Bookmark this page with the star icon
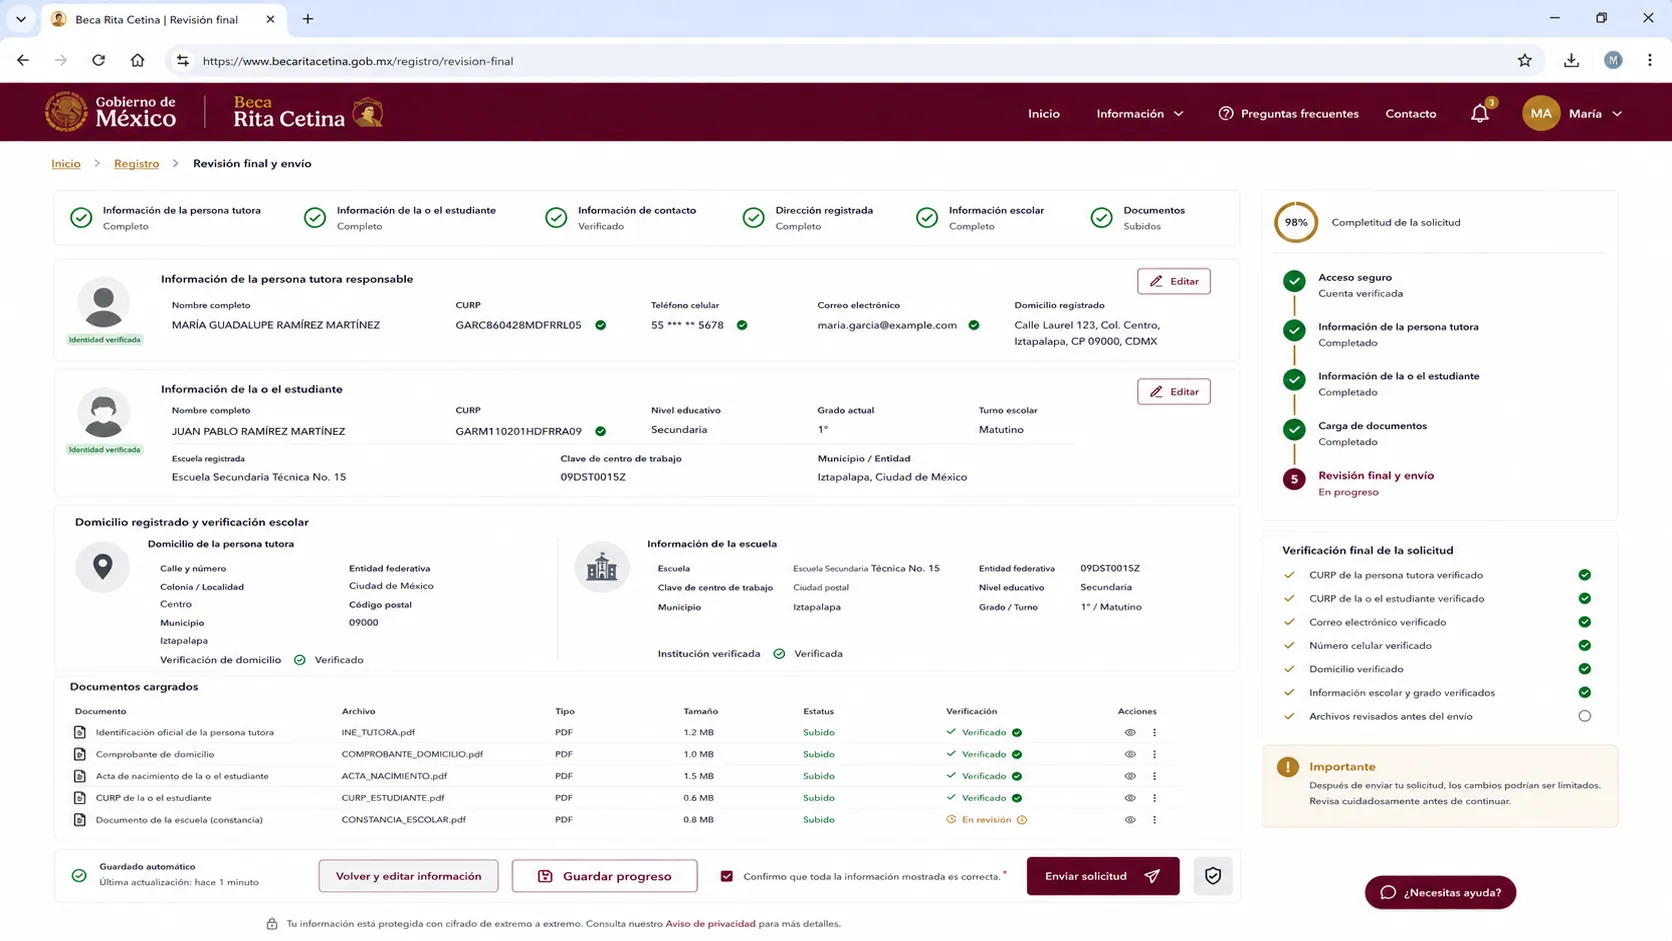 tap(1525, 61)
